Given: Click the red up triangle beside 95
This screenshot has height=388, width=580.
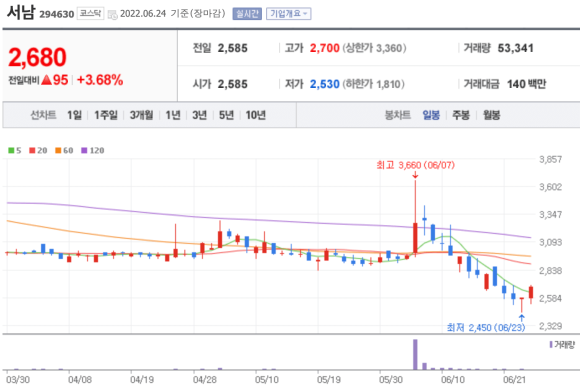Looking at the screenshot, I should [x=47, y=80].
